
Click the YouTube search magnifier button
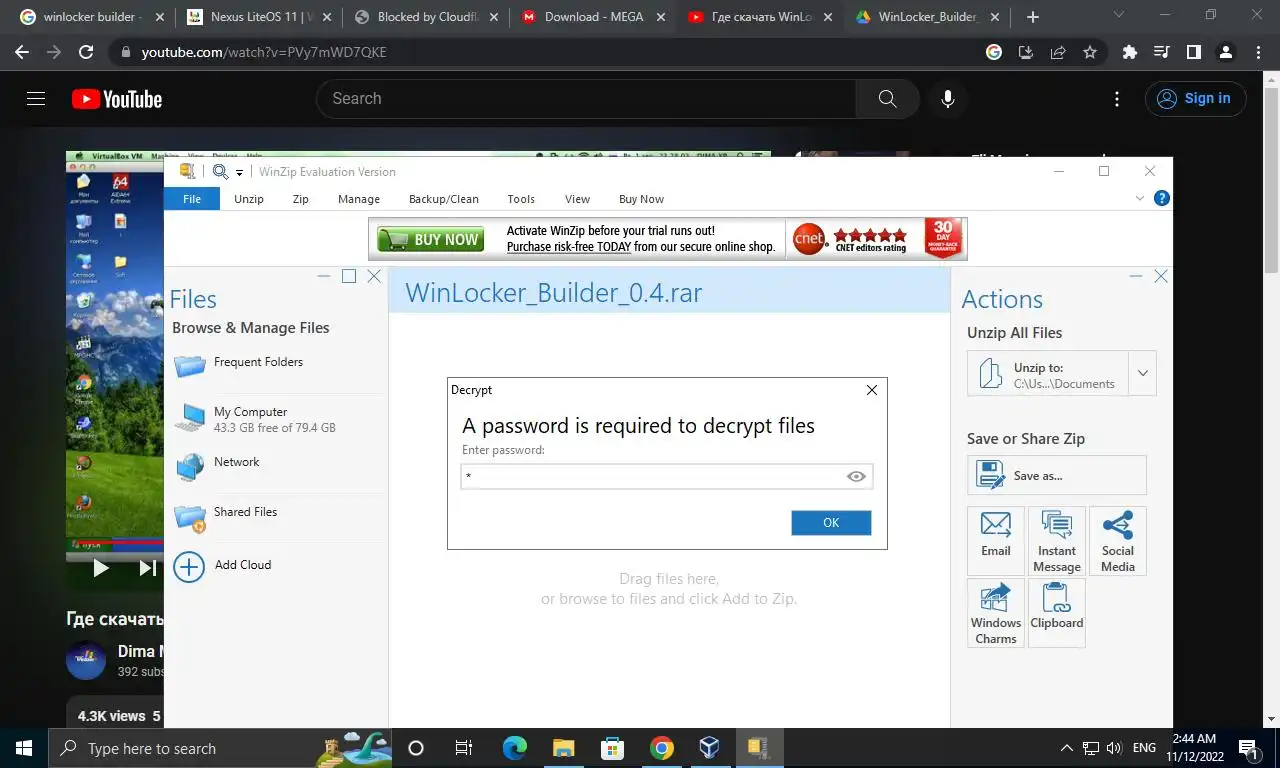click(888, 99)
